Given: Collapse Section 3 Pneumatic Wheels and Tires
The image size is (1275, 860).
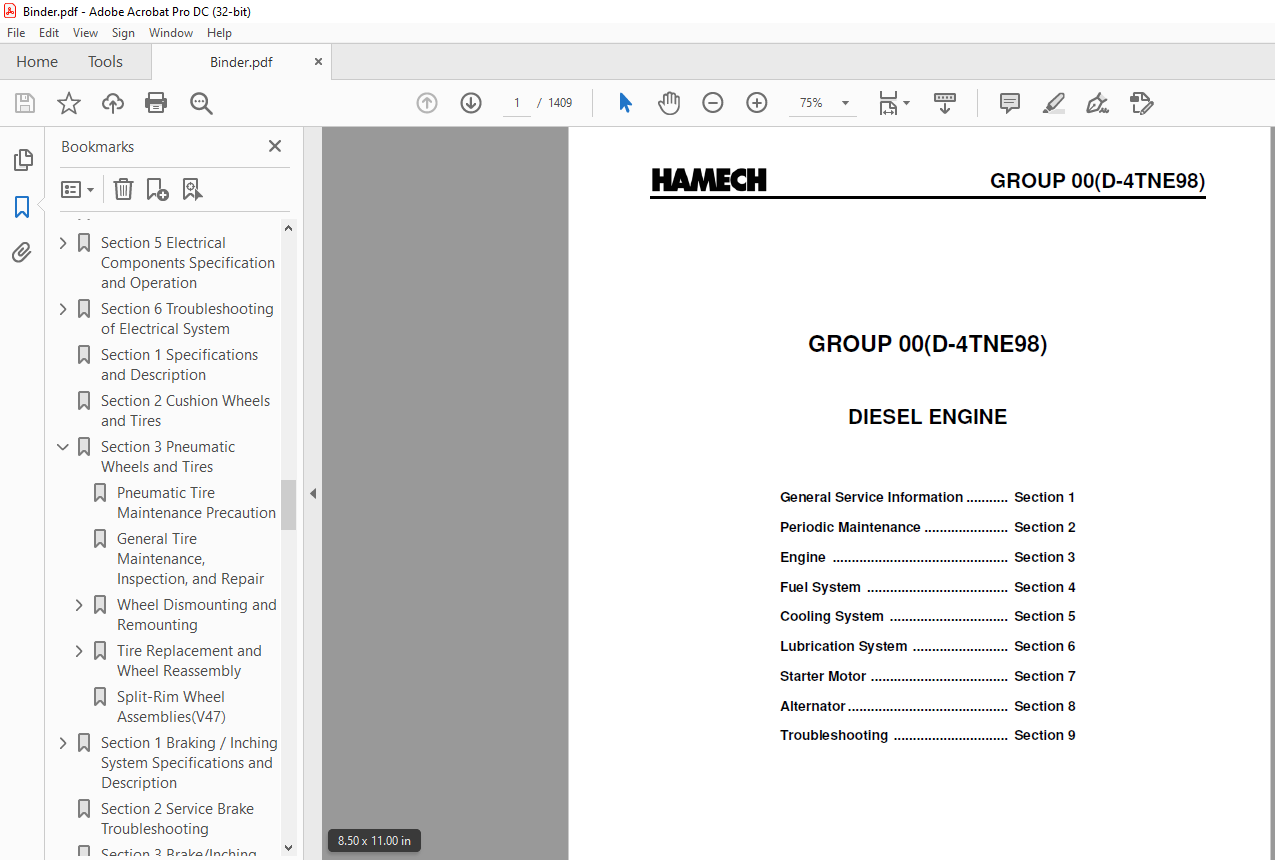Looking at the screenshot, I should click(63, 447).
